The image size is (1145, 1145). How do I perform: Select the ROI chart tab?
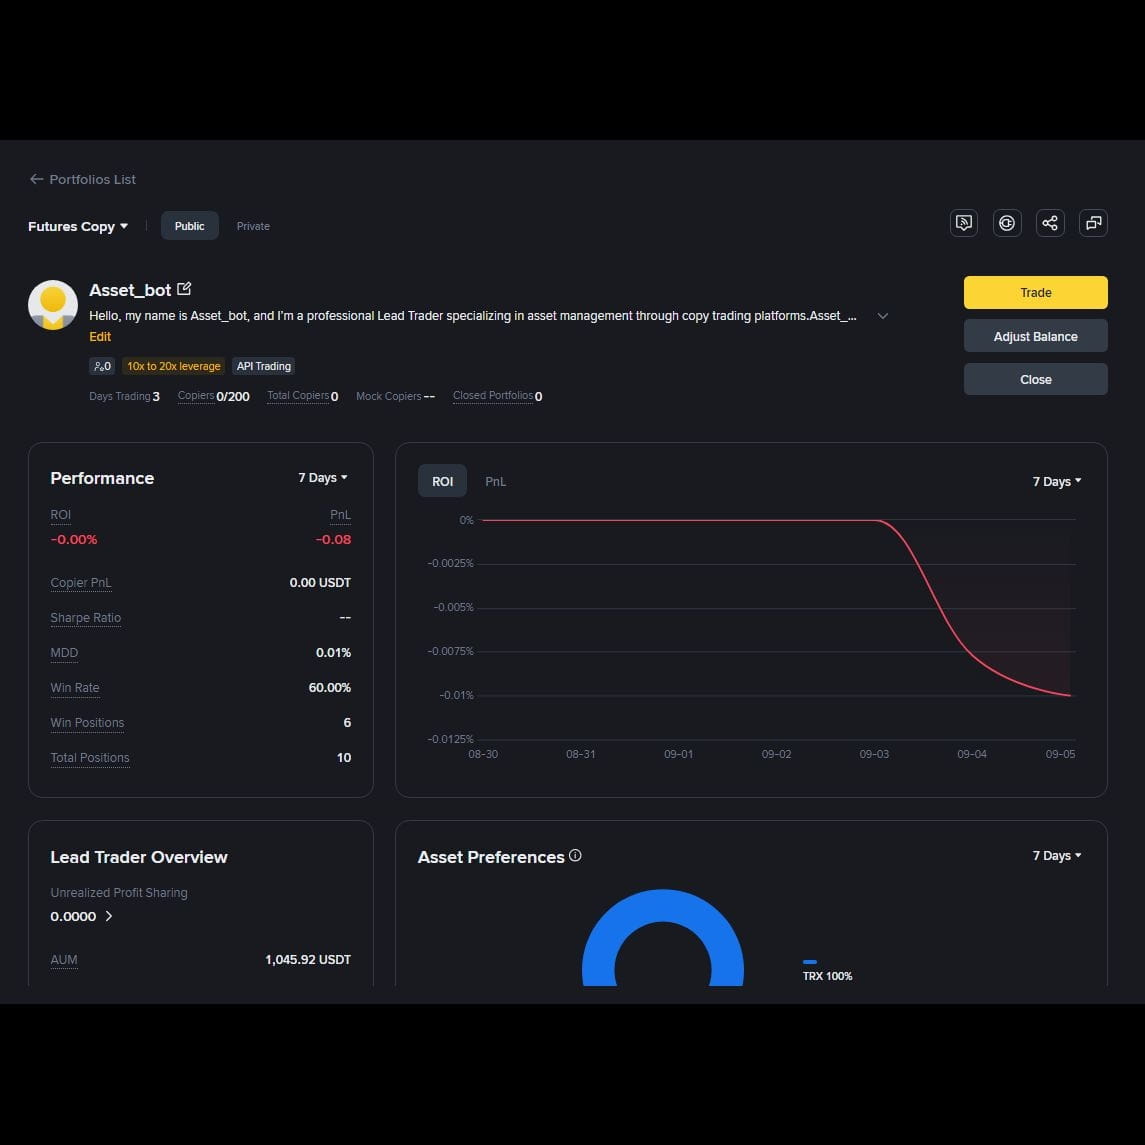pos(442,481)
